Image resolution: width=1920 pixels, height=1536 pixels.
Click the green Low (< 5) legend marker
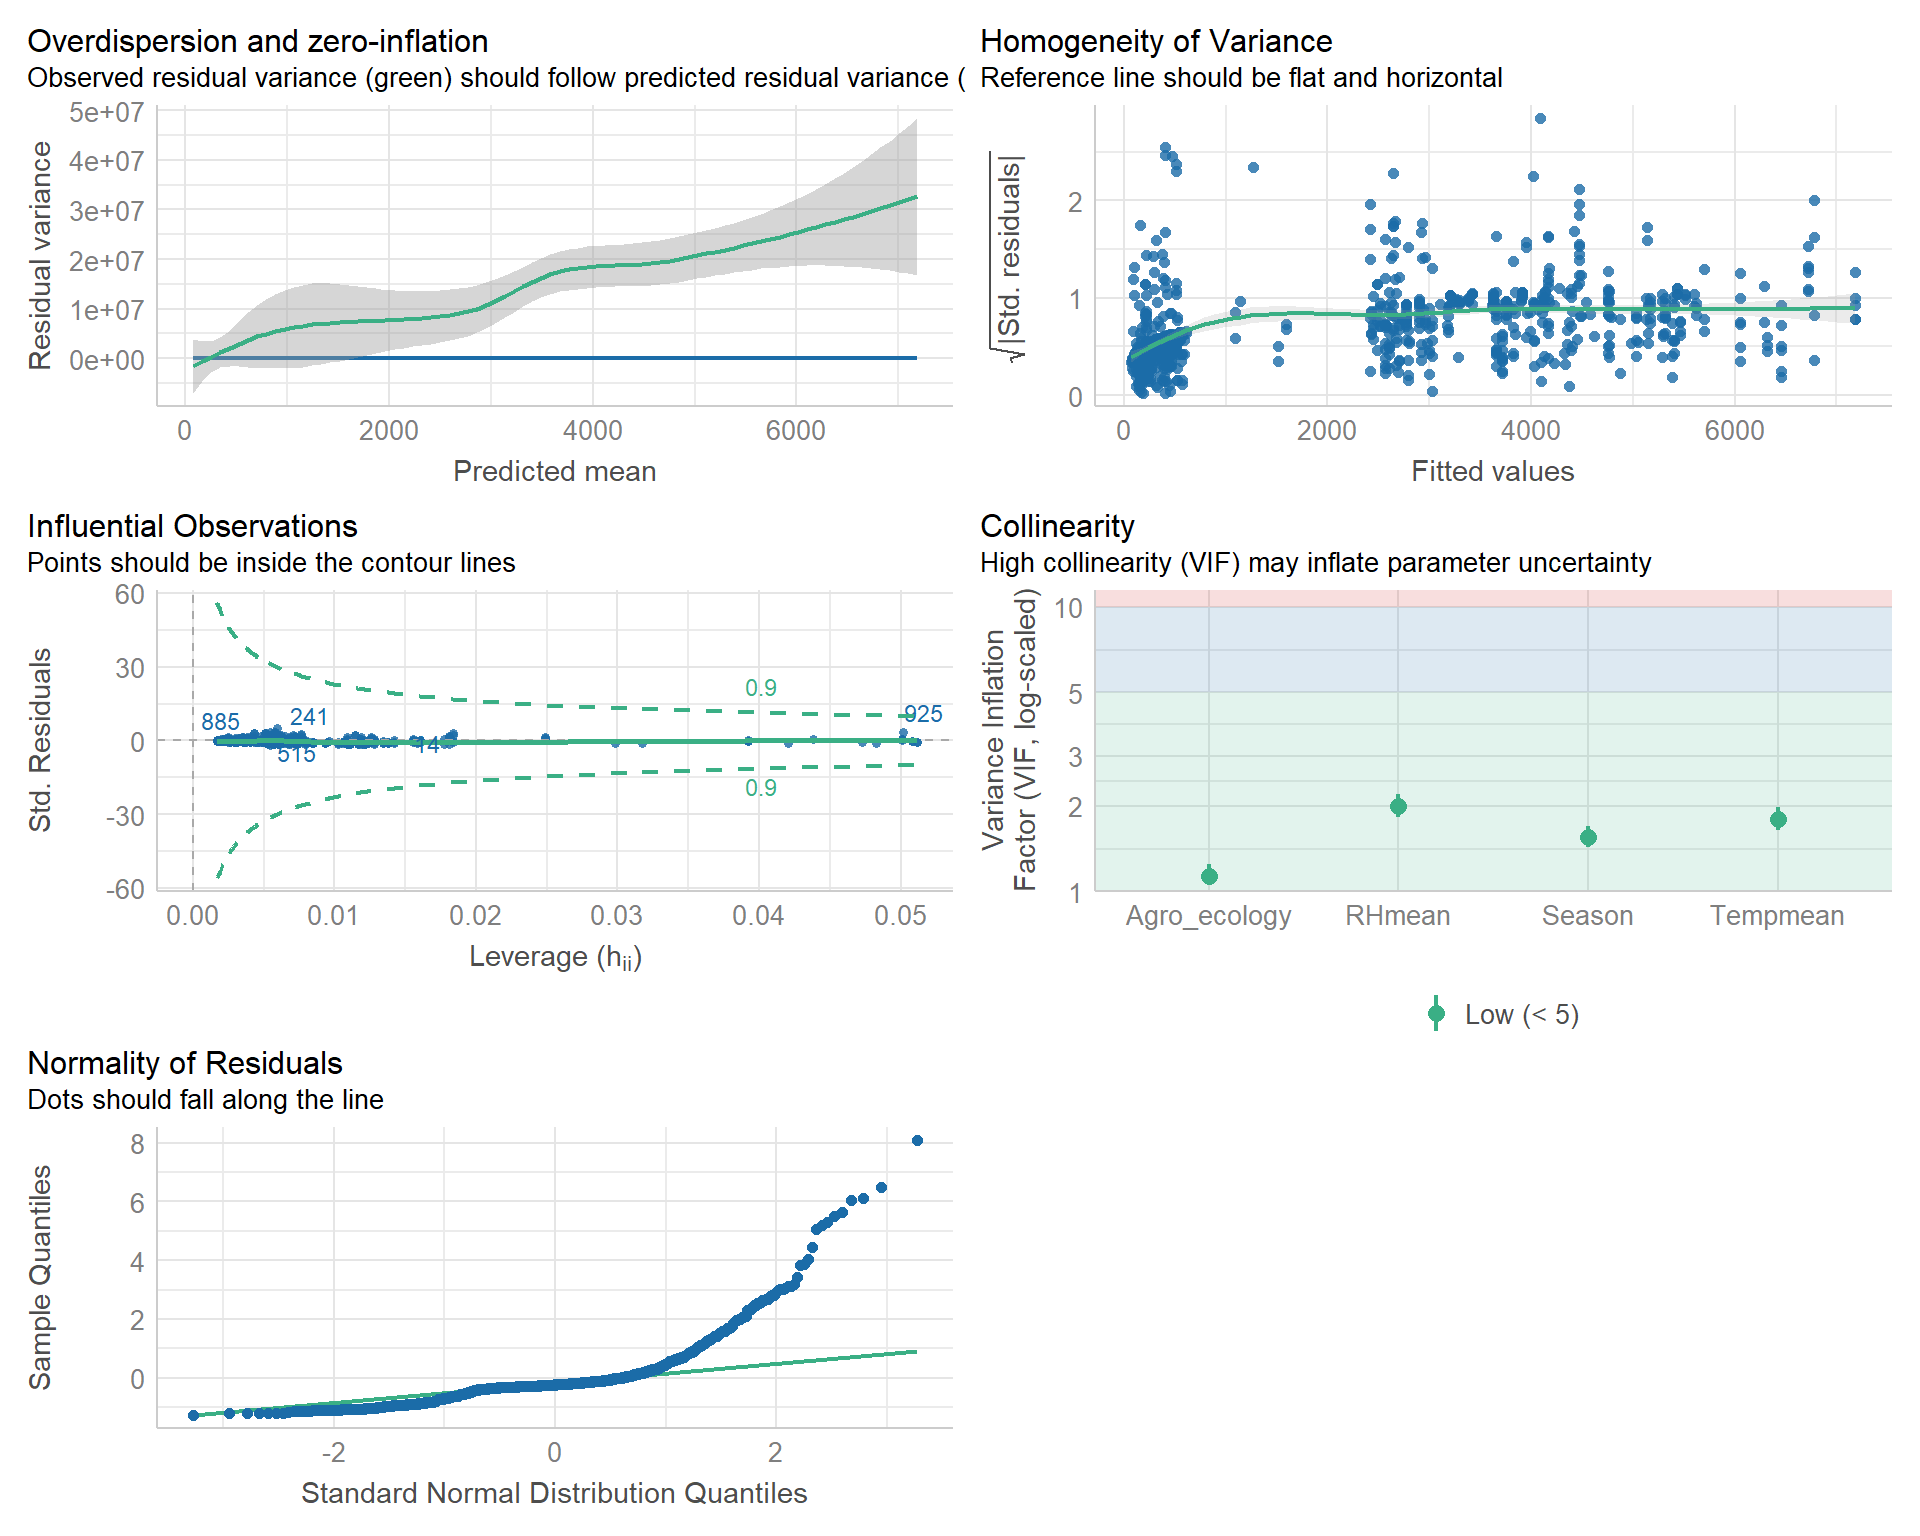(x=1436, y=1013)
